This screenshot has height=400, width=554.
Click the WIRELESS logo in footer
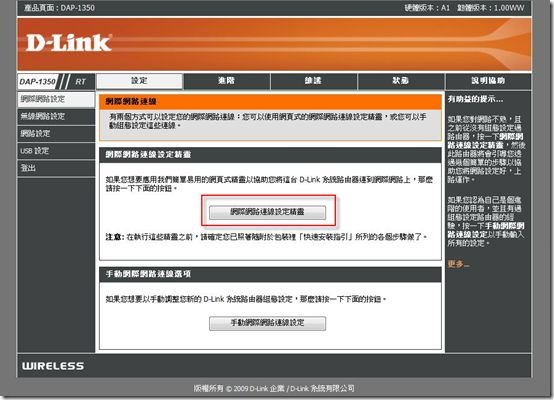point(53,366)
